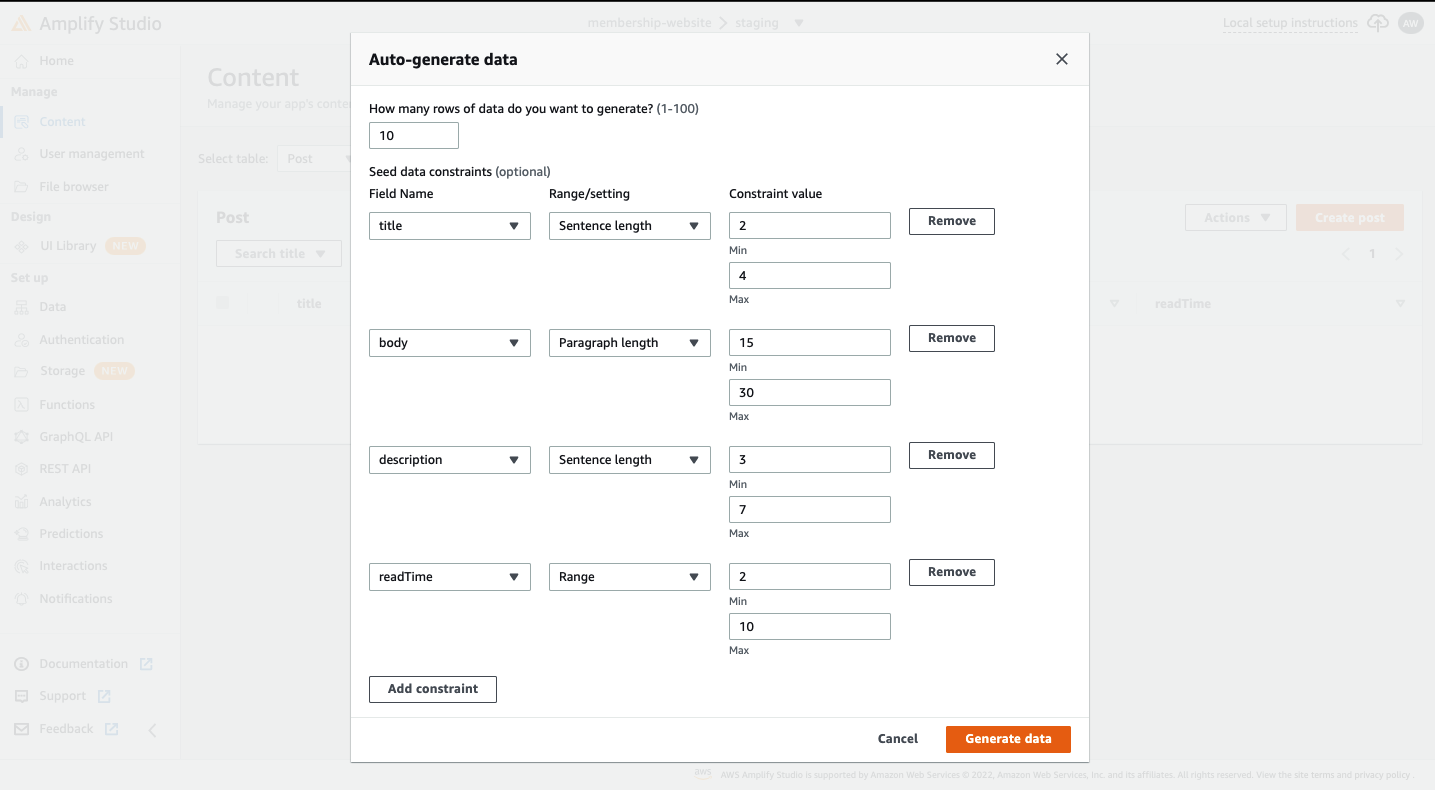Click the Notifications icon in sidebar
This screenshot has width=1435, height=790.
21,599
